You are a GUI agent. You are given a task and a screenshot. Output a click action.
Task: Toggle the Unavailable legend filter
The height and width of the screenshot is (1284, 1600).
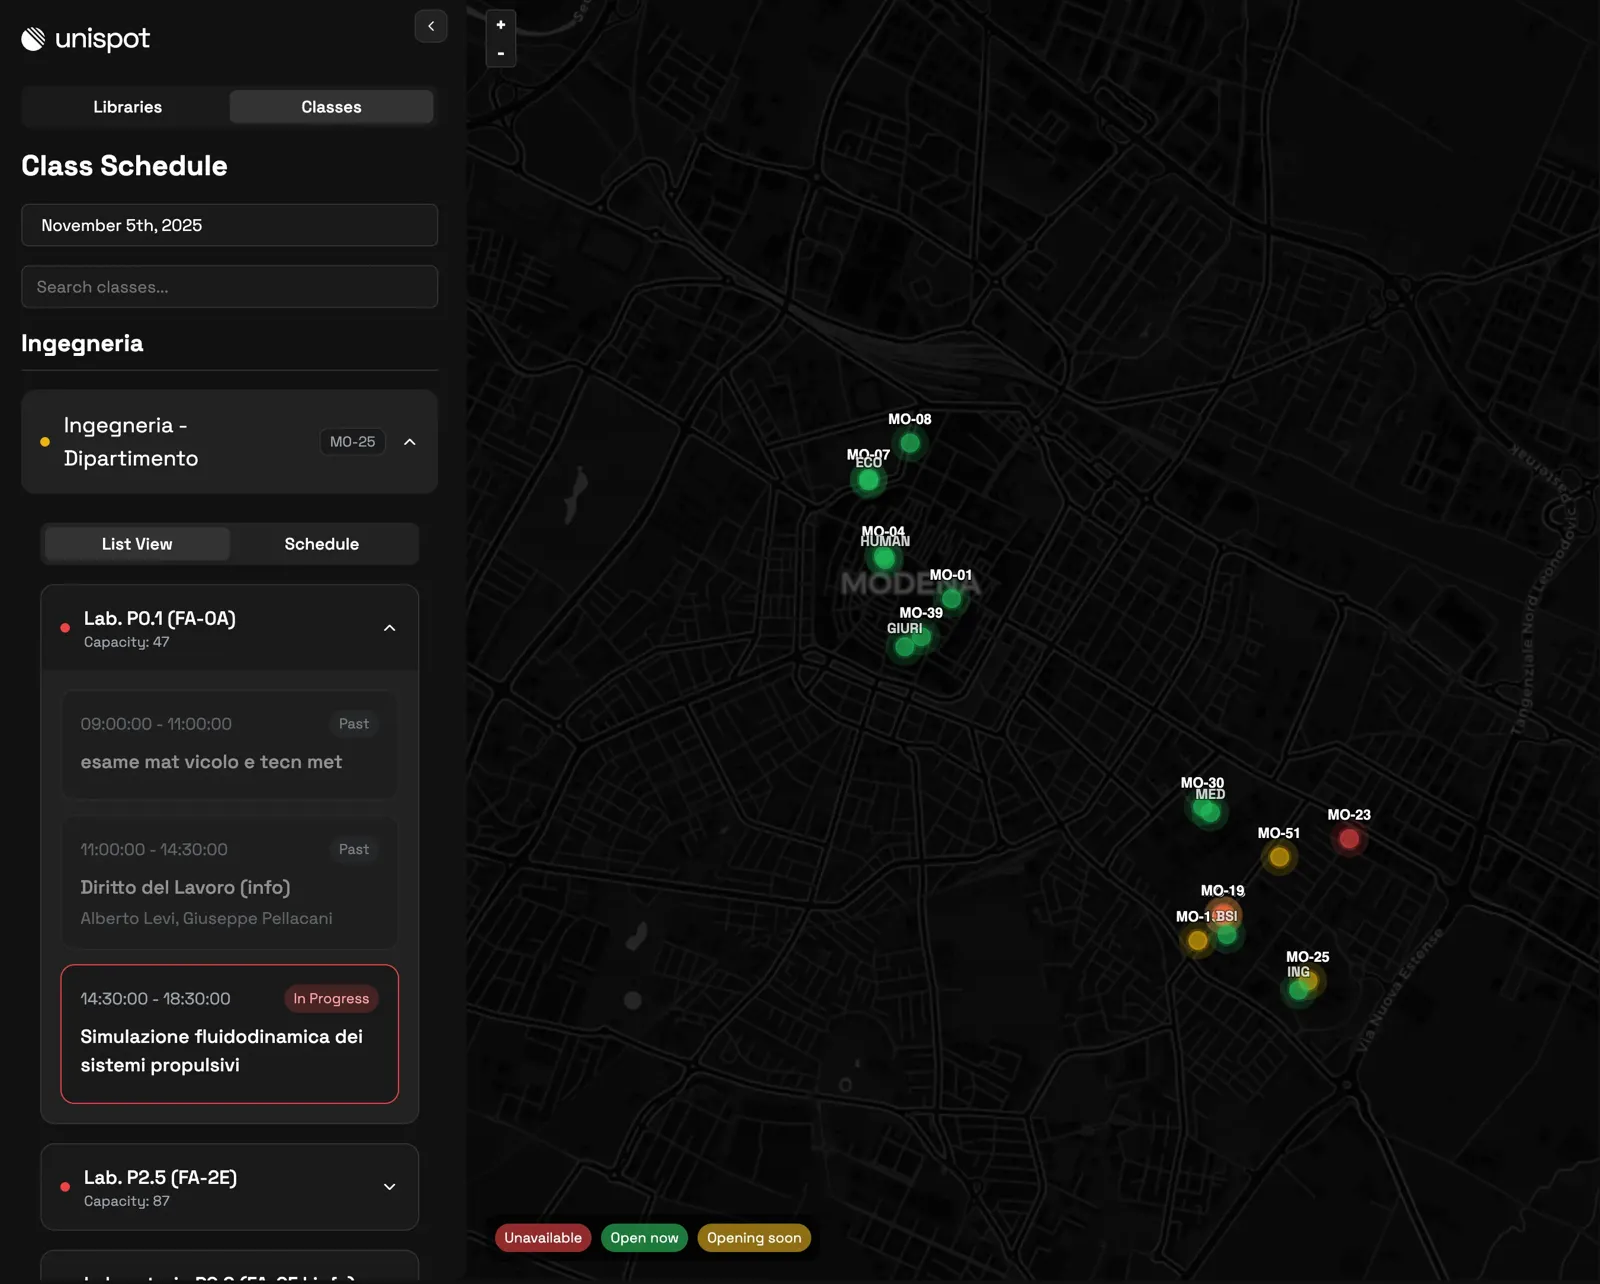point(543,1238)
